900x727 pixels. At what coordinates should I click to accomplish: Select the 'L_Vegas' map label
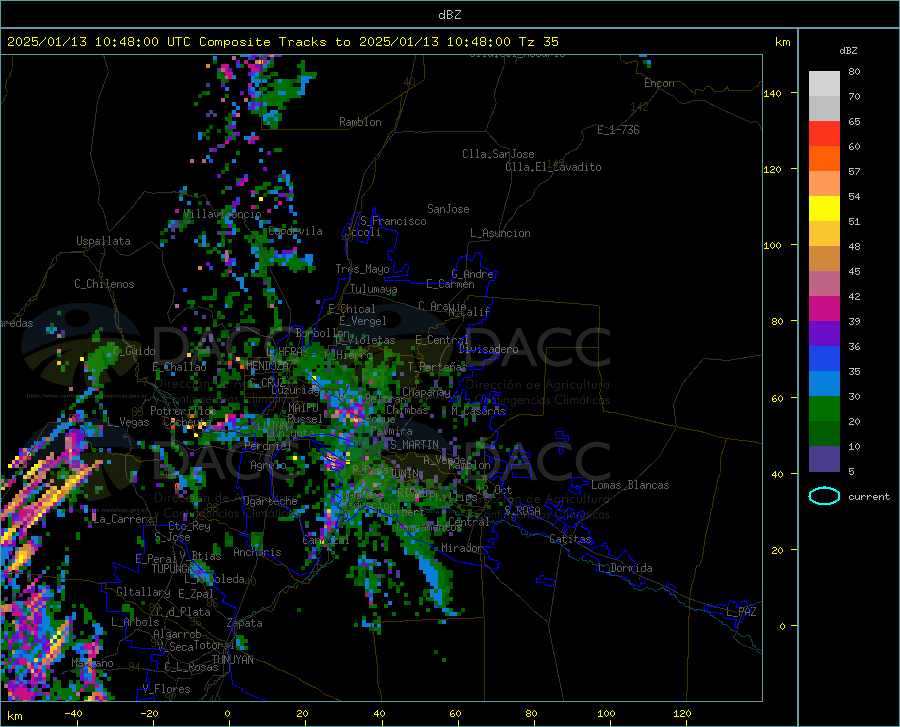point(128,422)
